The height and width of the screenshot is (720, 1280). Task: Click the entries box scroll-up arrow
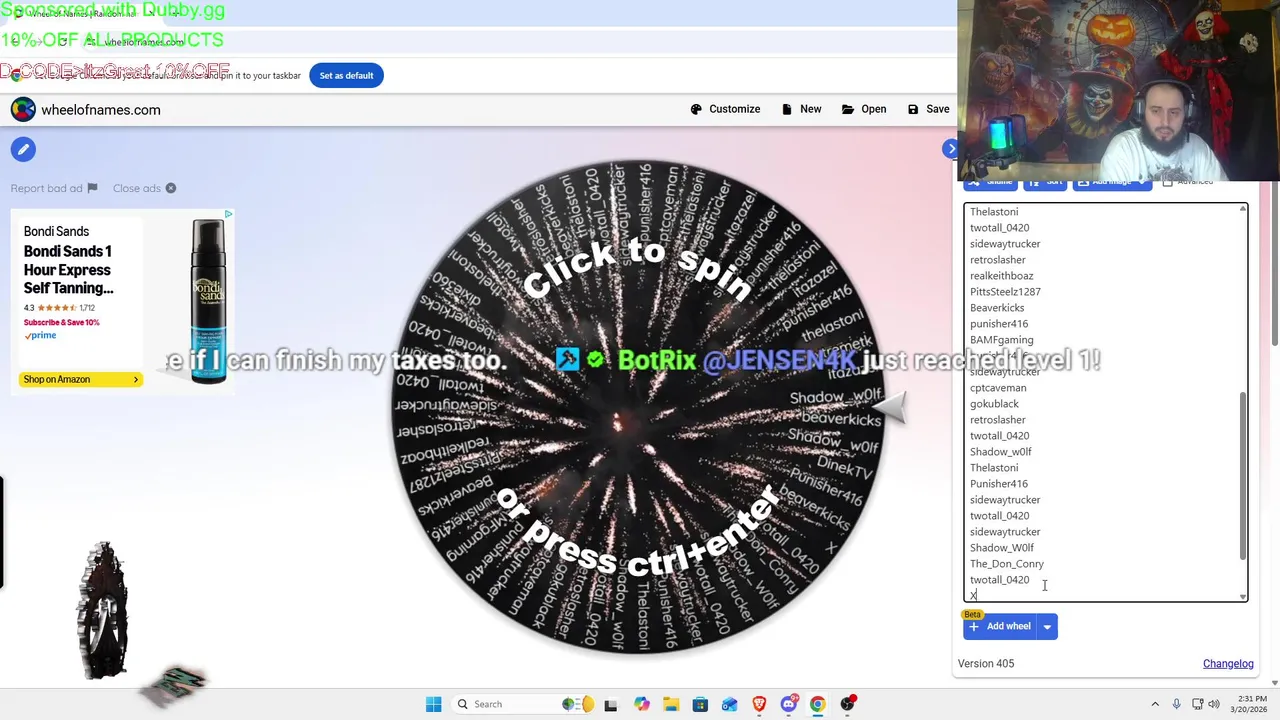tap(1243, 209)
